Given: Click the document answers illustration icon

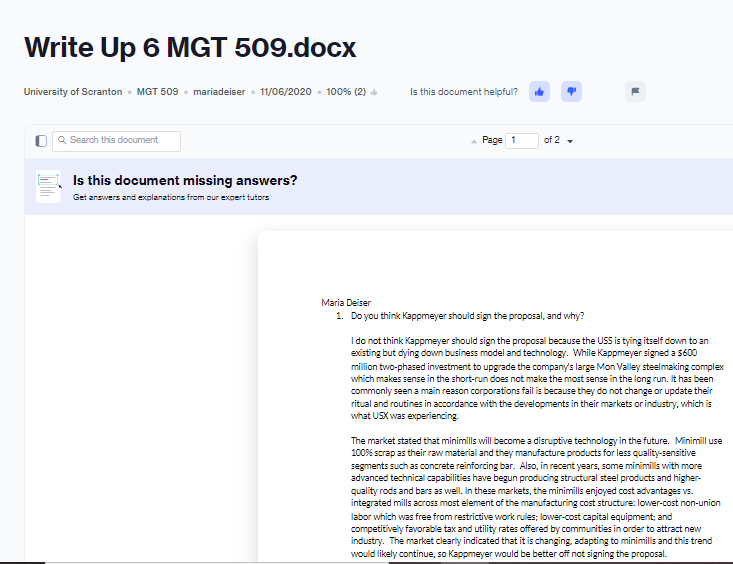Looking at the screenshot, I should pos(49,187).
